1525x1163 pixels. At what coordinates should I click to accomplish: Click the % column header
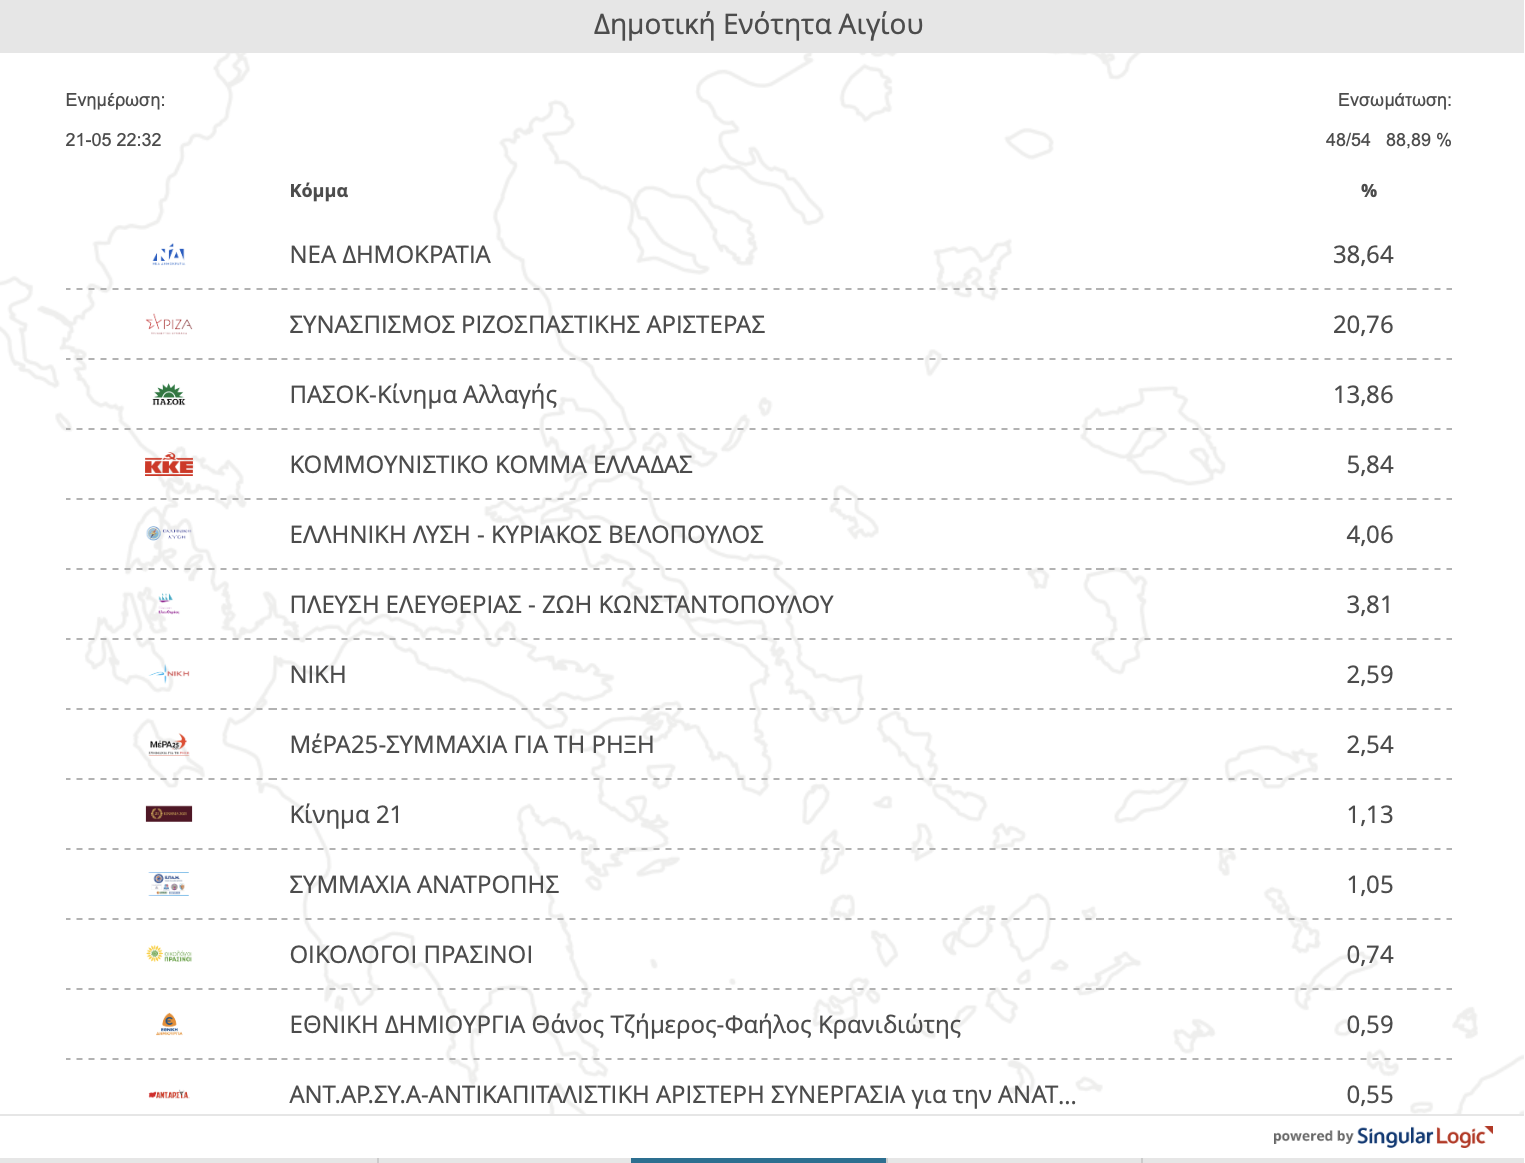click(1369, 191)
